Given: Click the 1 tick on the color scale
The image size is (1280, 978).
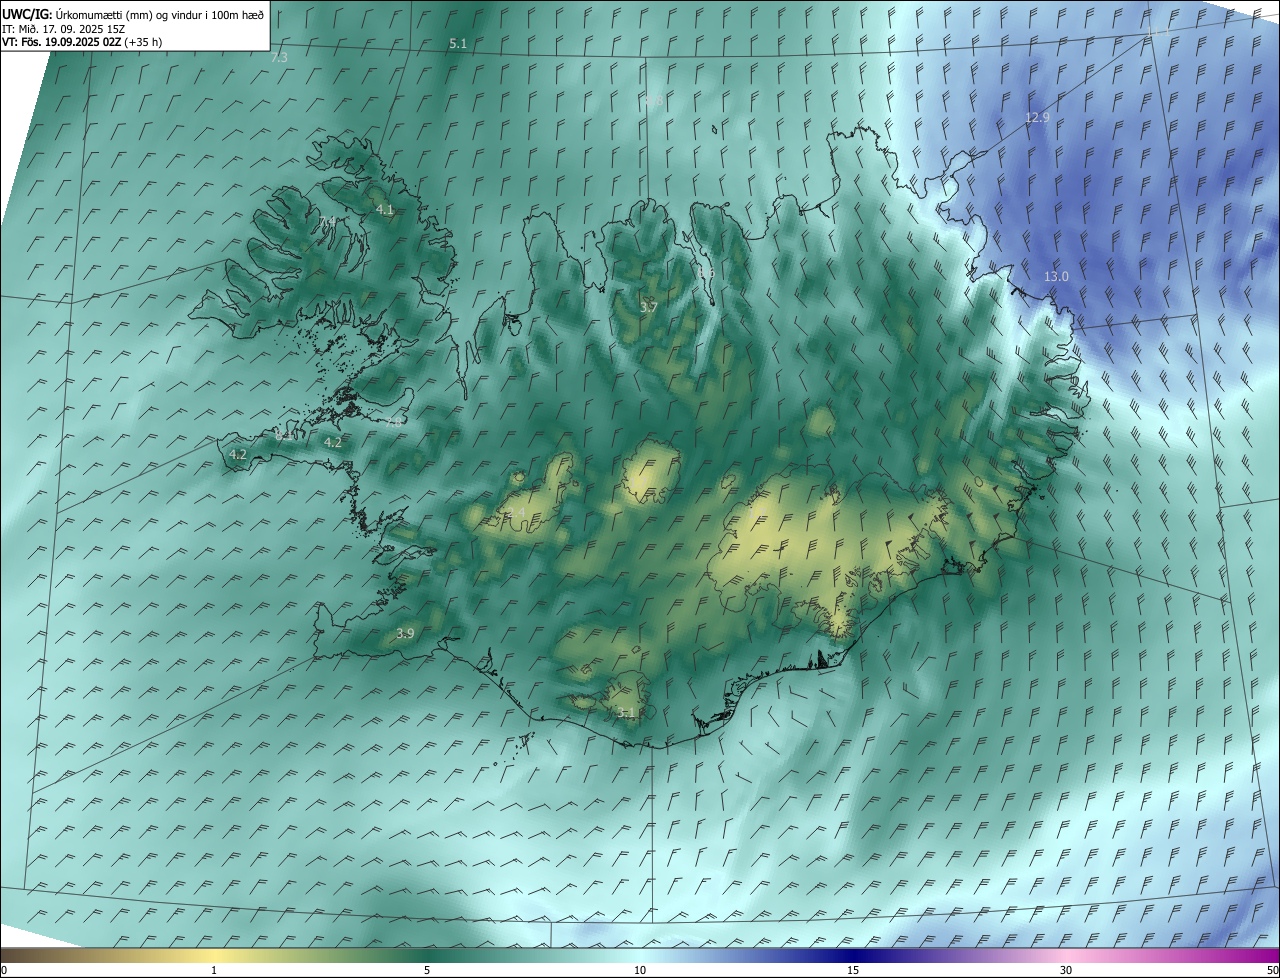Looking at the screenshot, I should tap(214, 971).
